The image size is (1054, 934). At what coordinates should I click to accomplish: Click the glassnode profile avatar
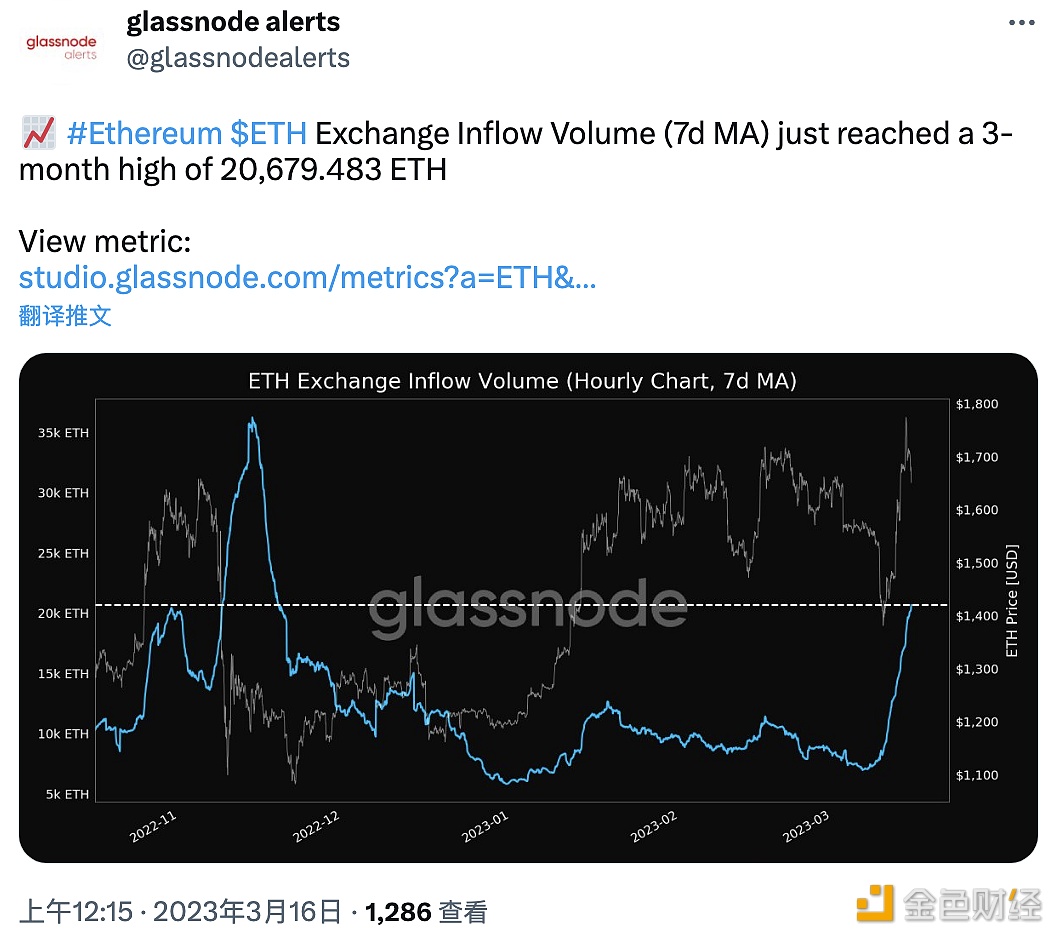coord(61,45)
